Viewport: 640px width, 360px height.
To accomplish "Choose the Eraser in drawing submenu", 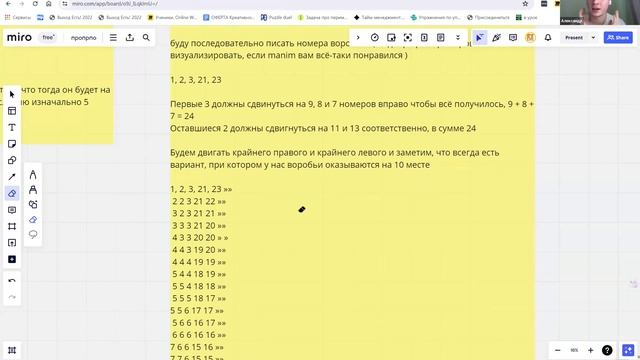I will coord(33,220).
